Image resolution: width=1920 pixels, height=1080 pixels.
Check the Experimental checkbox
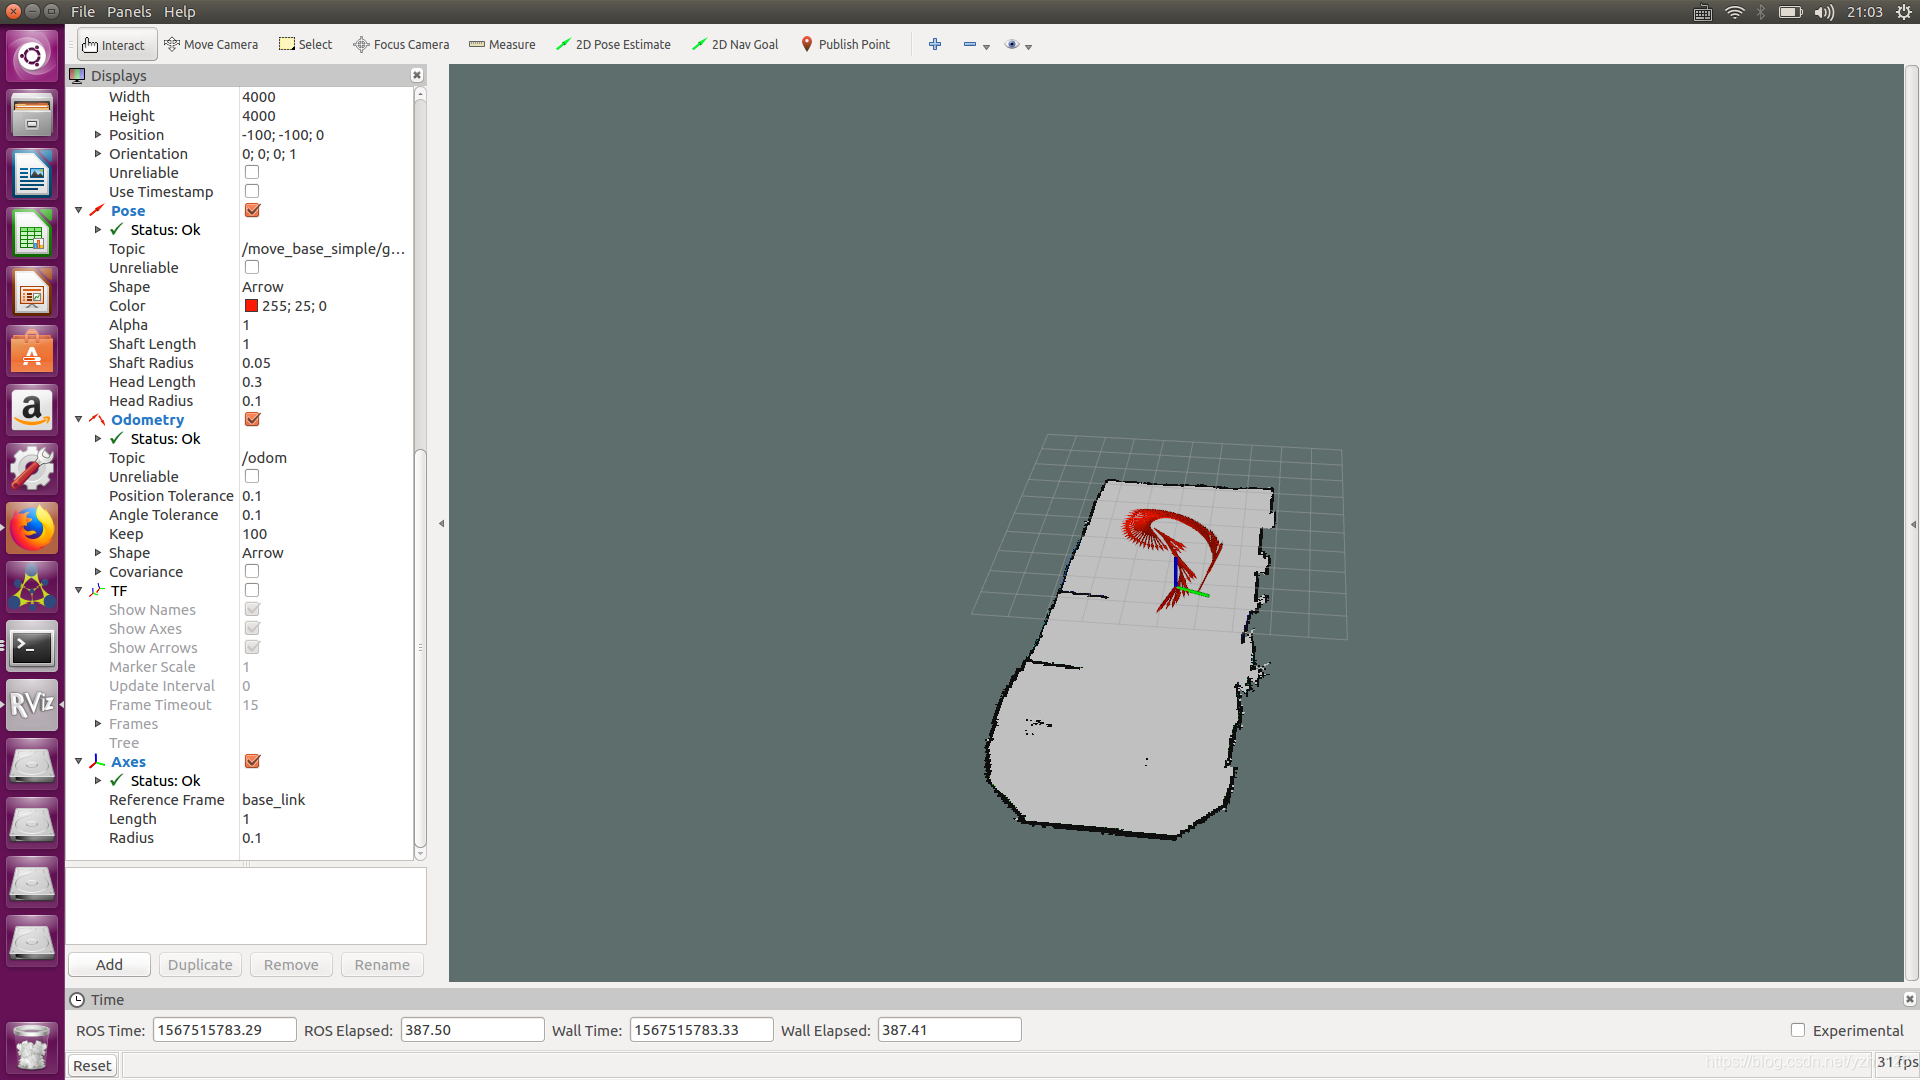(x=1798, y=1030)
